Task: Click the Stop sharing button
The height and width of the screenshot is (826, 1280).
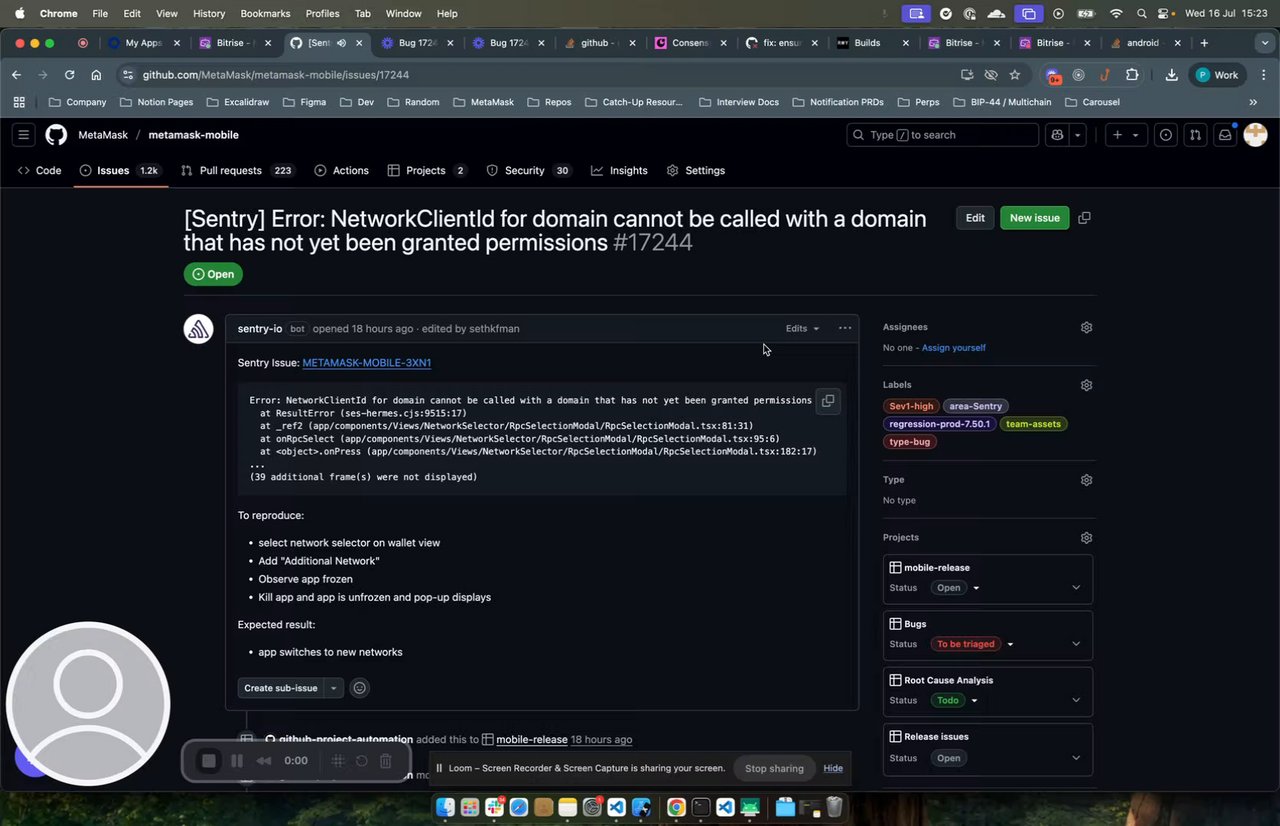Action: [x=774, y=768]
